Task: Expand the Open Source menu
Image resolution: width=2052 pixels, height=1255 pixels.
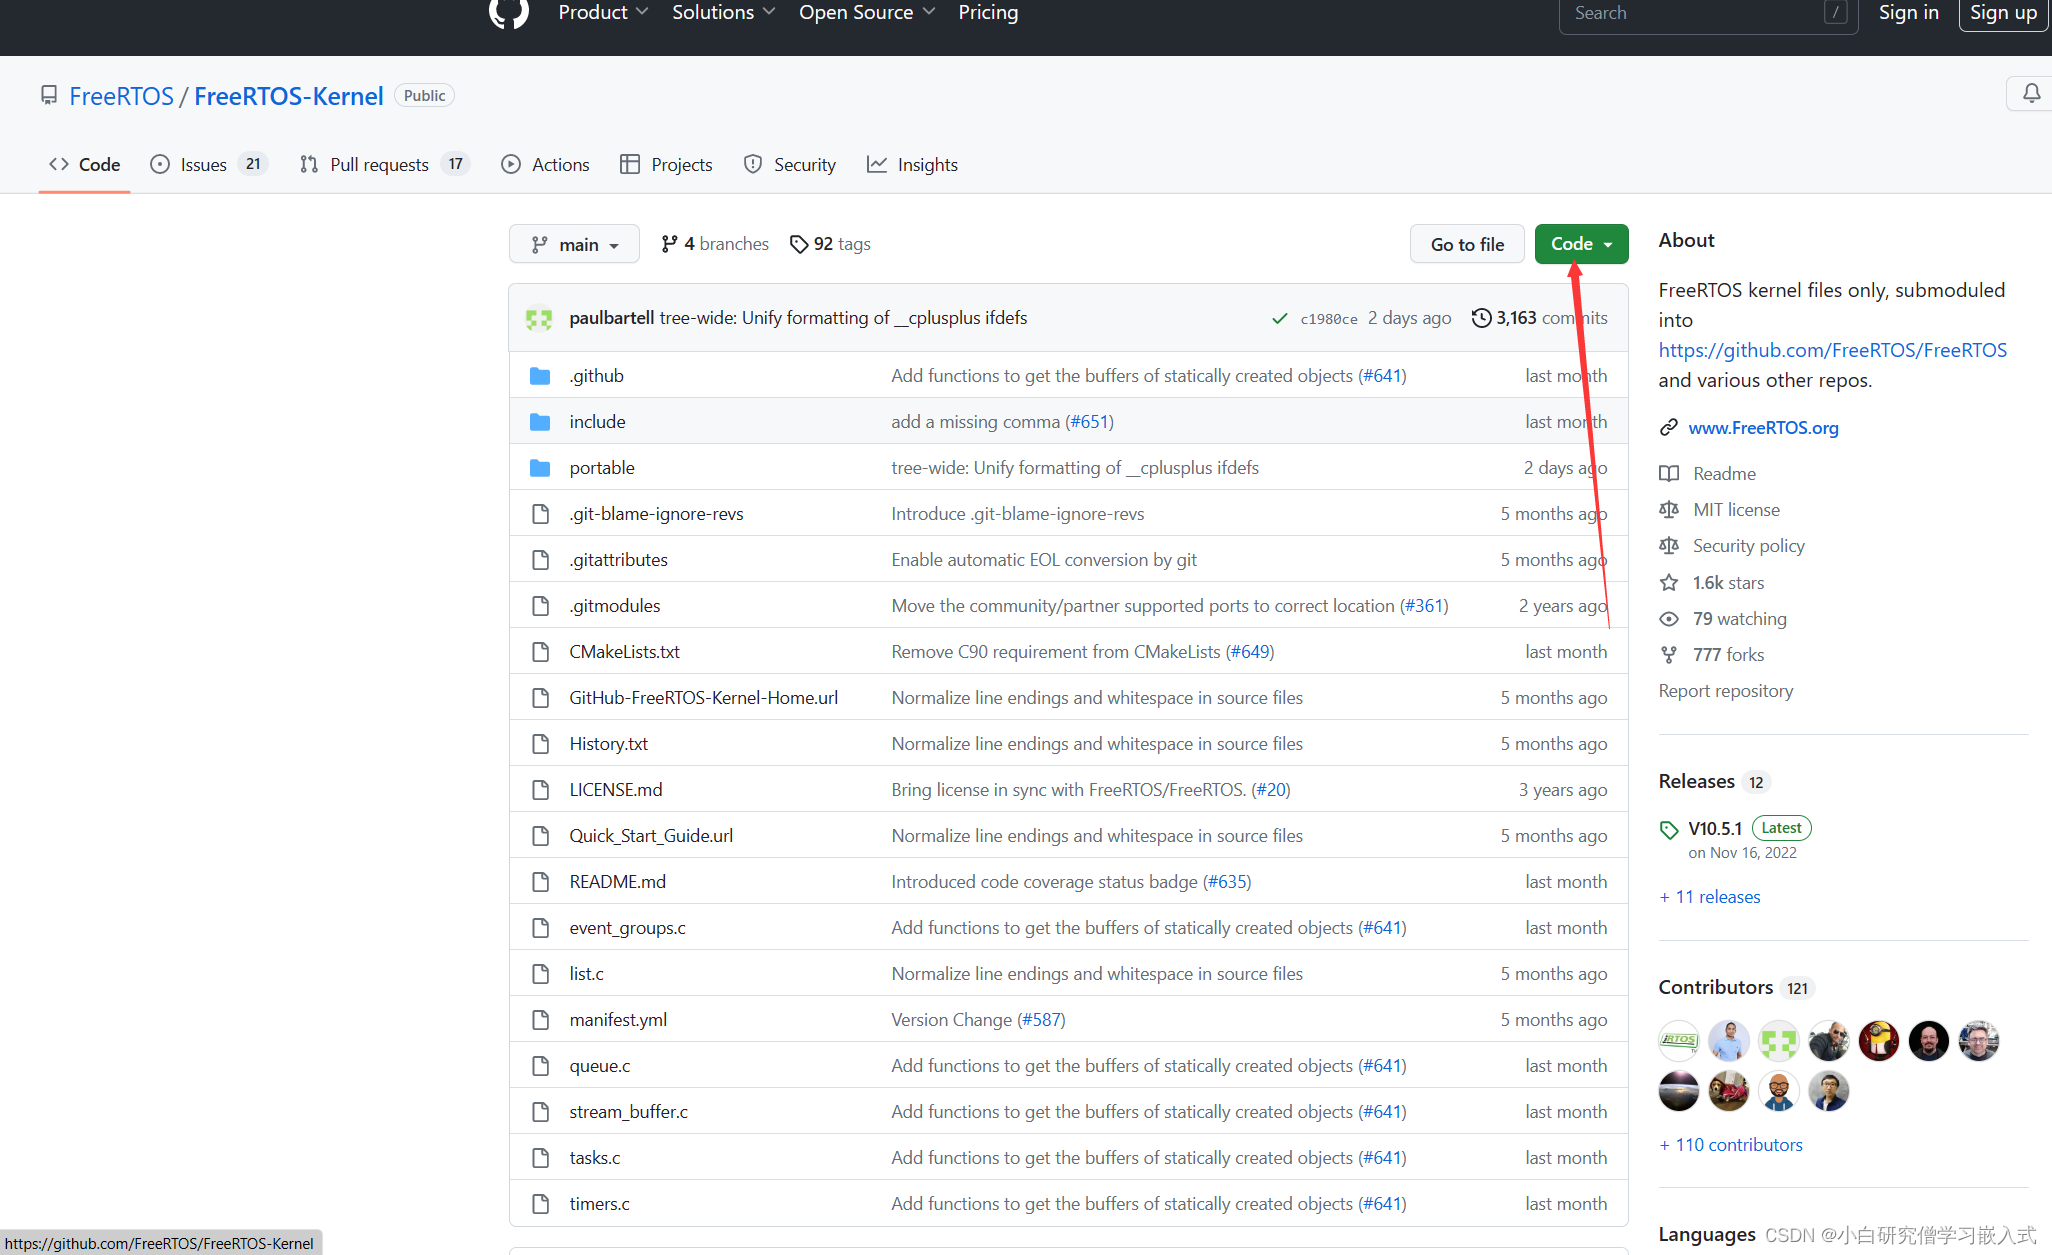Action: click(x=866, y=13)
